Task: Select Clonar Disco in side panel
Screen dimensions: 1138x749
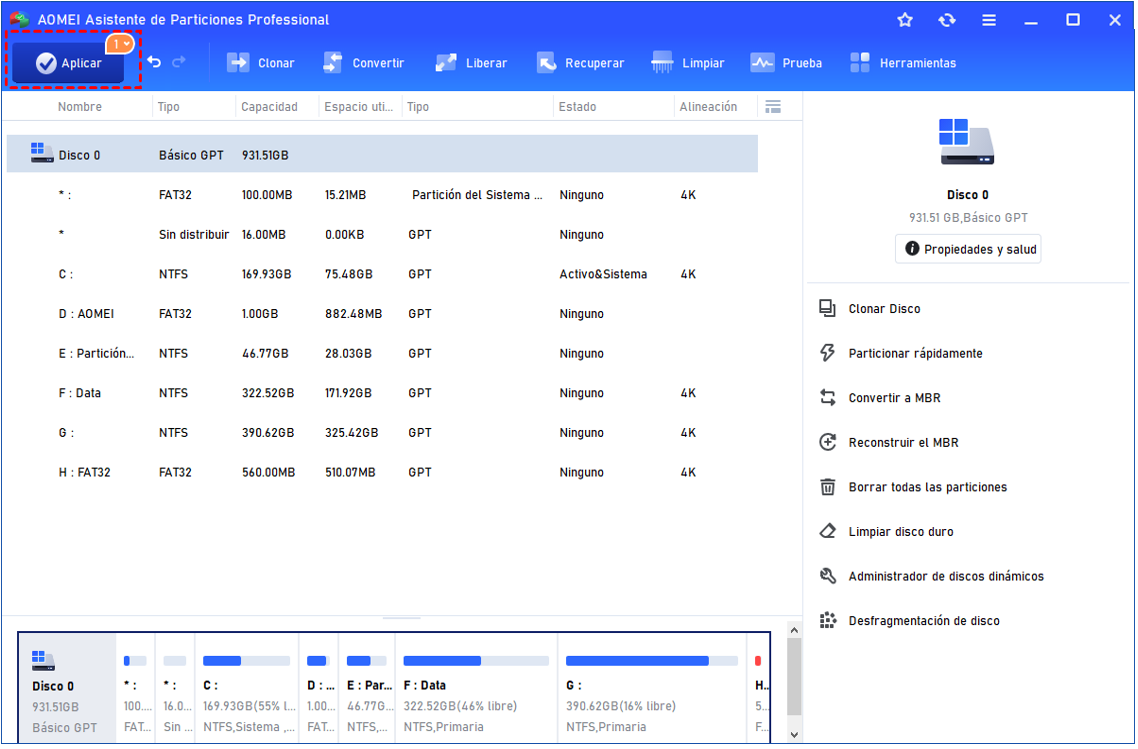Action: [884, 309]
